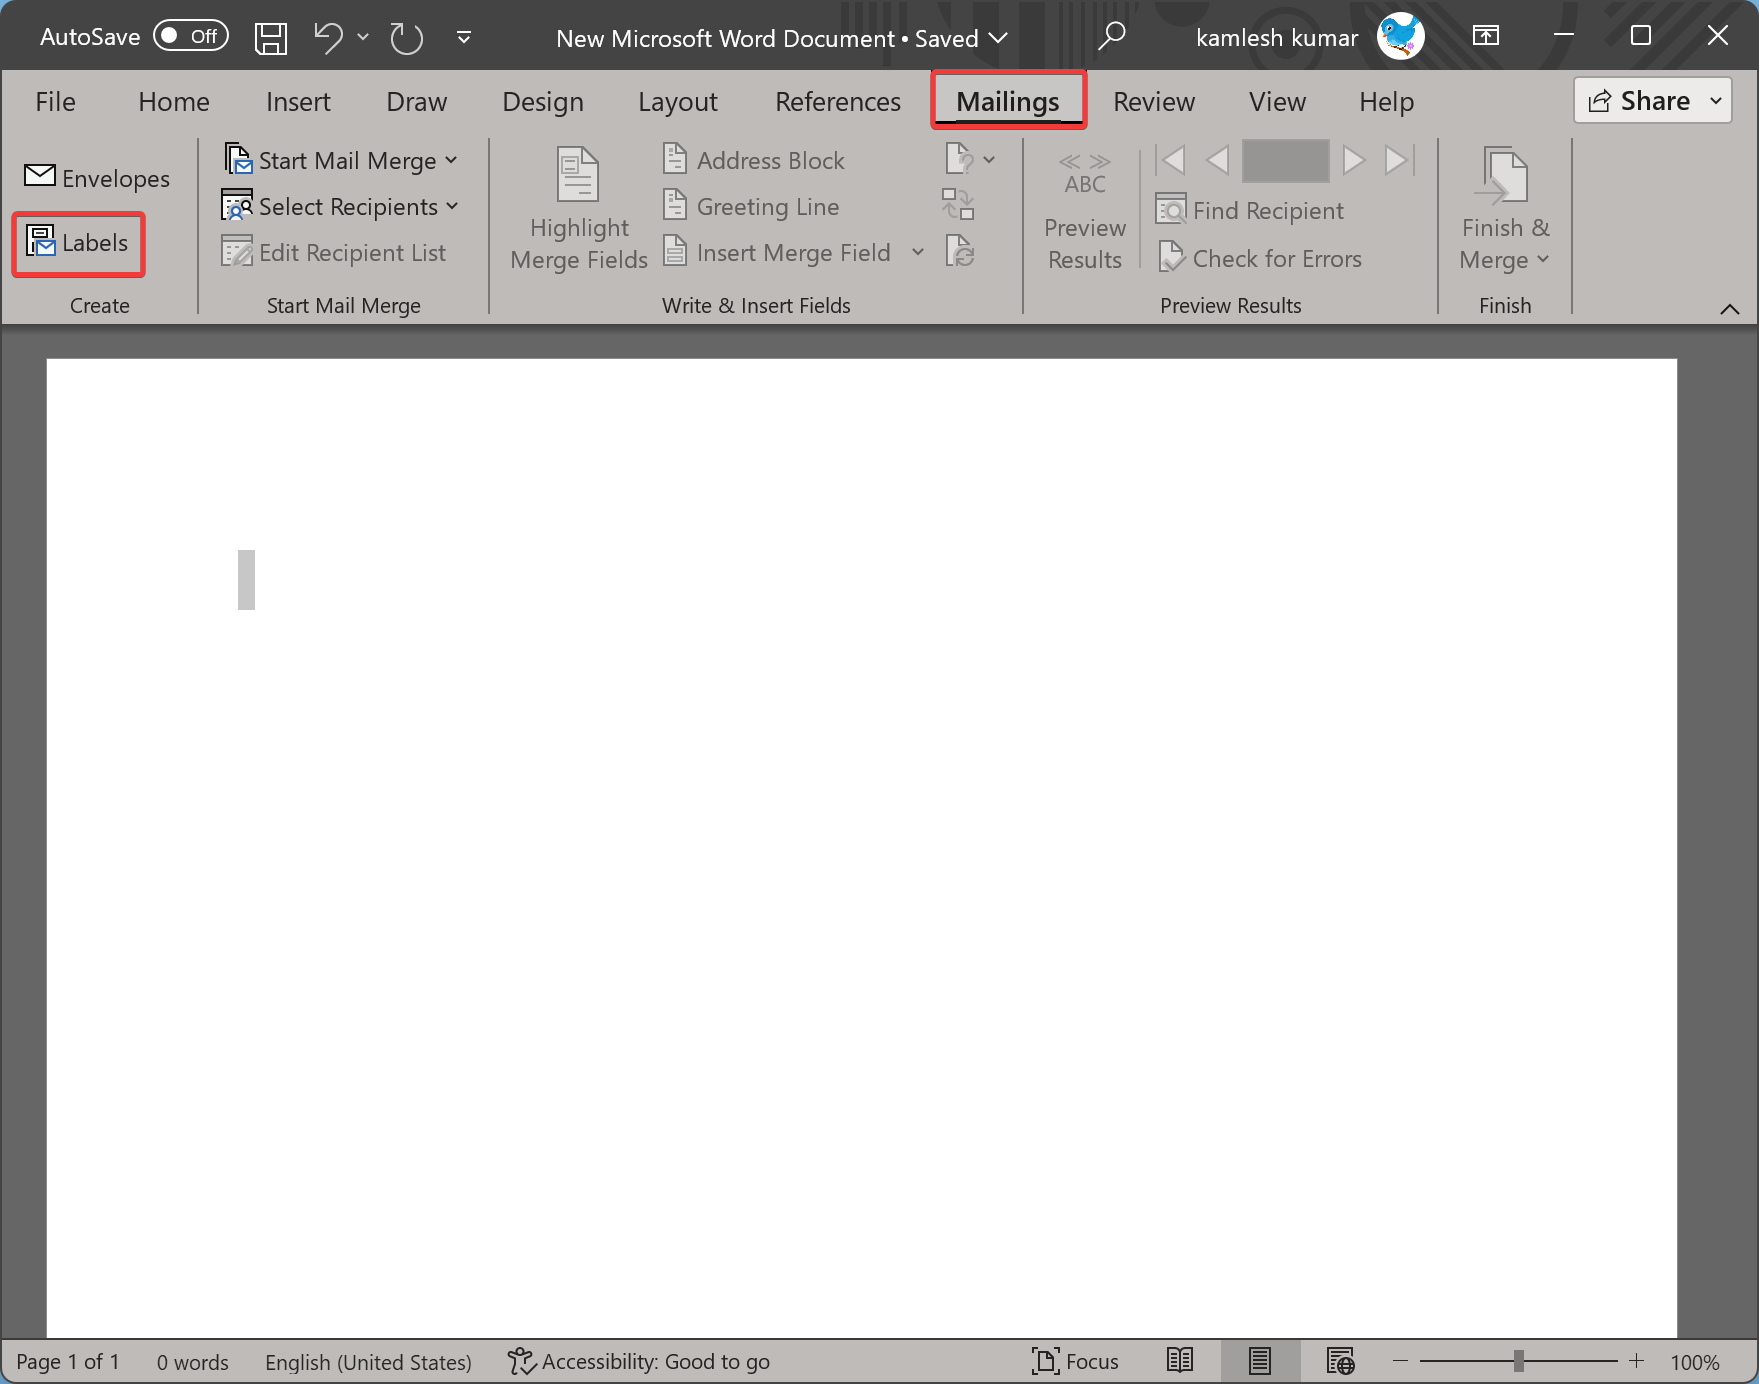Image resolution: width=1759 pixels, height=1384 pixels.
Task: Create Envelopes from the ribbon
Action: 97,178
